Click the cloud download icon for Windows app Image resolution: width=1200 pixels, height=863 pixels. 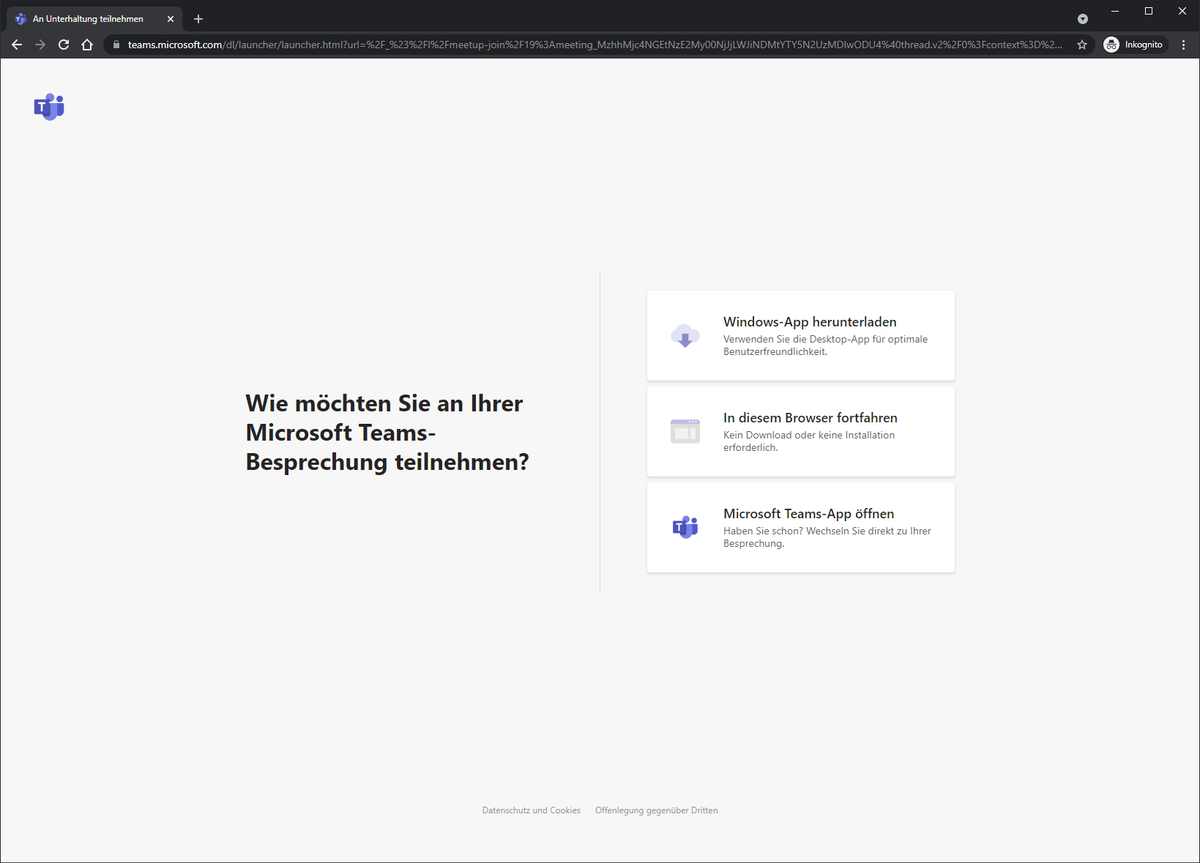click(685, 336)
